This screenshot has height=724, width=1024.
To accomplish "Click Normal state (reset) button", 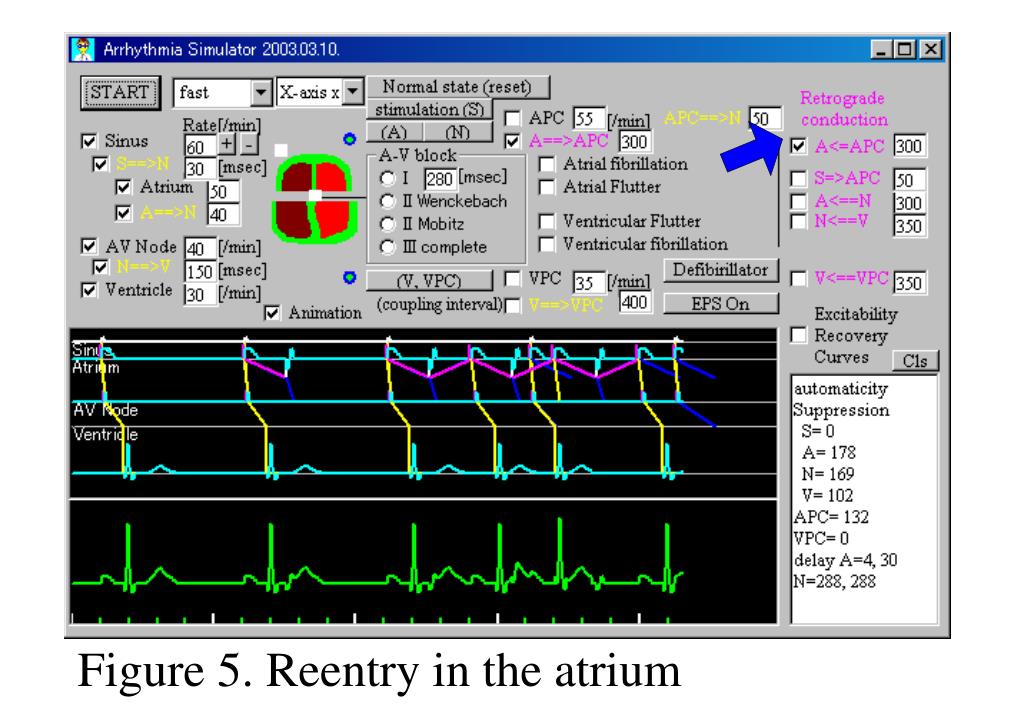I will [457, 87].
